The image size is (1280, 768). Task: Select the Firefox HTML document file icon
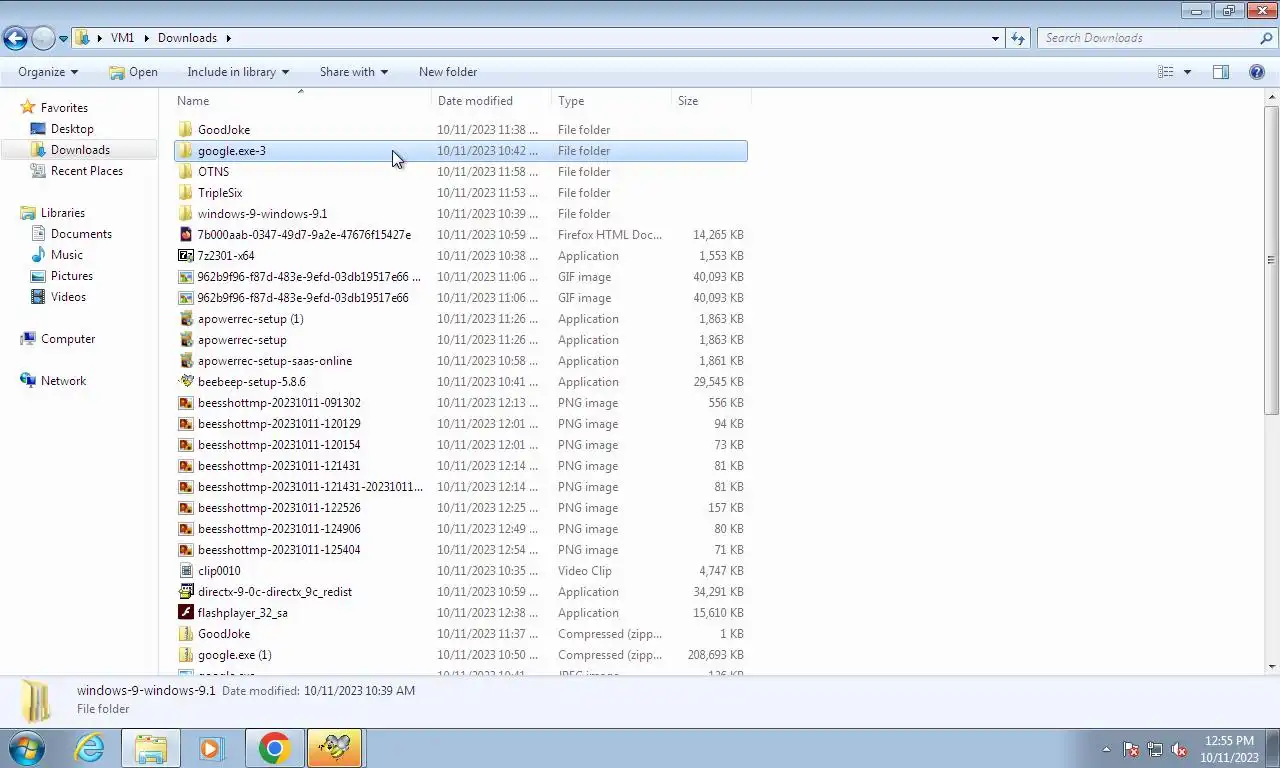185,235
